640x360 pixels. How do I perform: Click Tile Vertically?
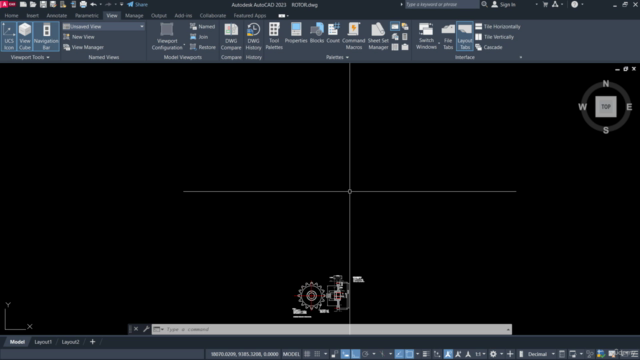(495, 37)
